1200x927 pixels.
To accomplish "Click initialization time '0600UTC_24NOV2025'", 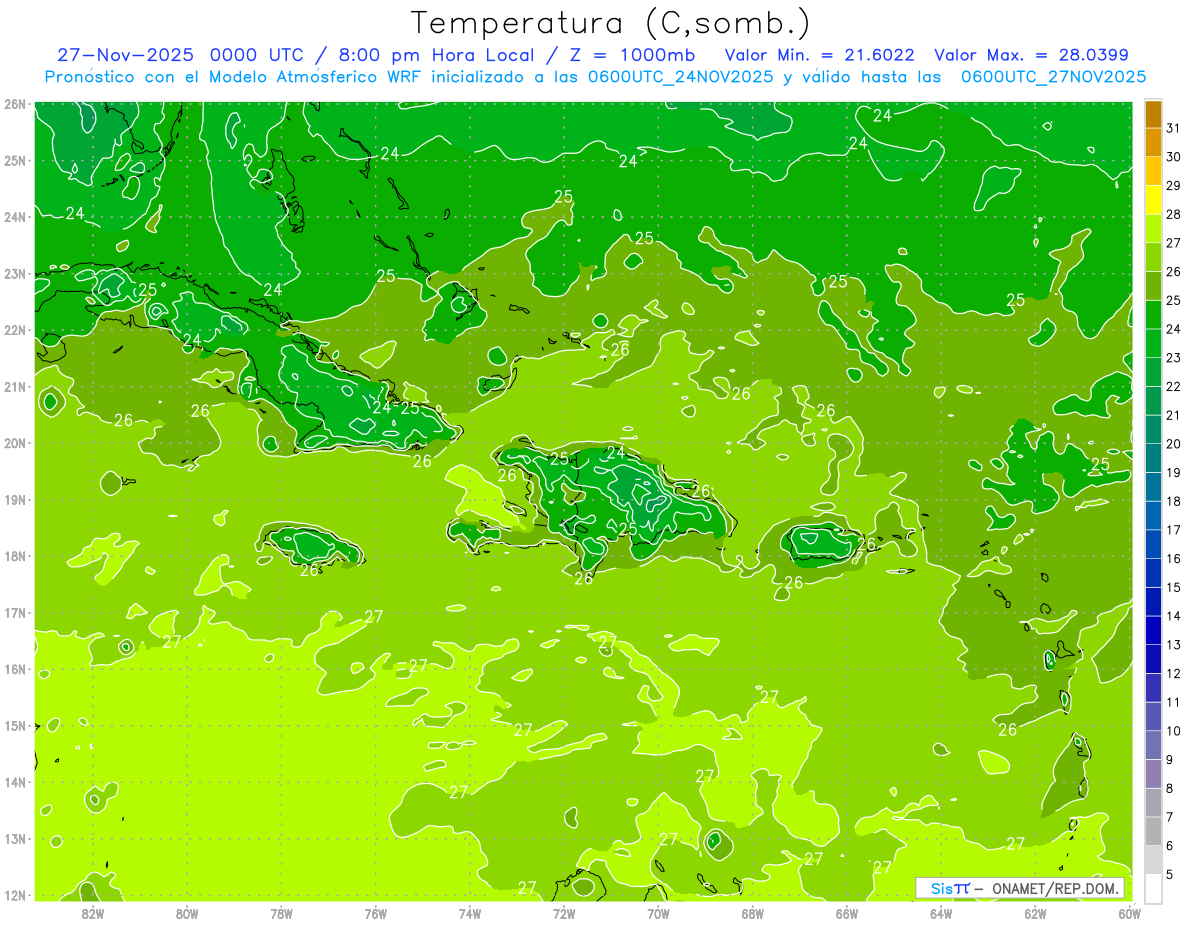I will 677,77.
